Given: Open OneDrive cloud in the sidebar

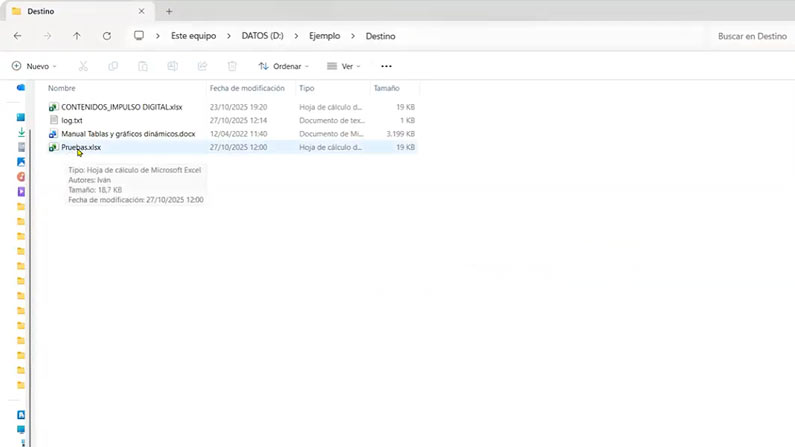Looking at the screenshot, I should coord(21,88).
